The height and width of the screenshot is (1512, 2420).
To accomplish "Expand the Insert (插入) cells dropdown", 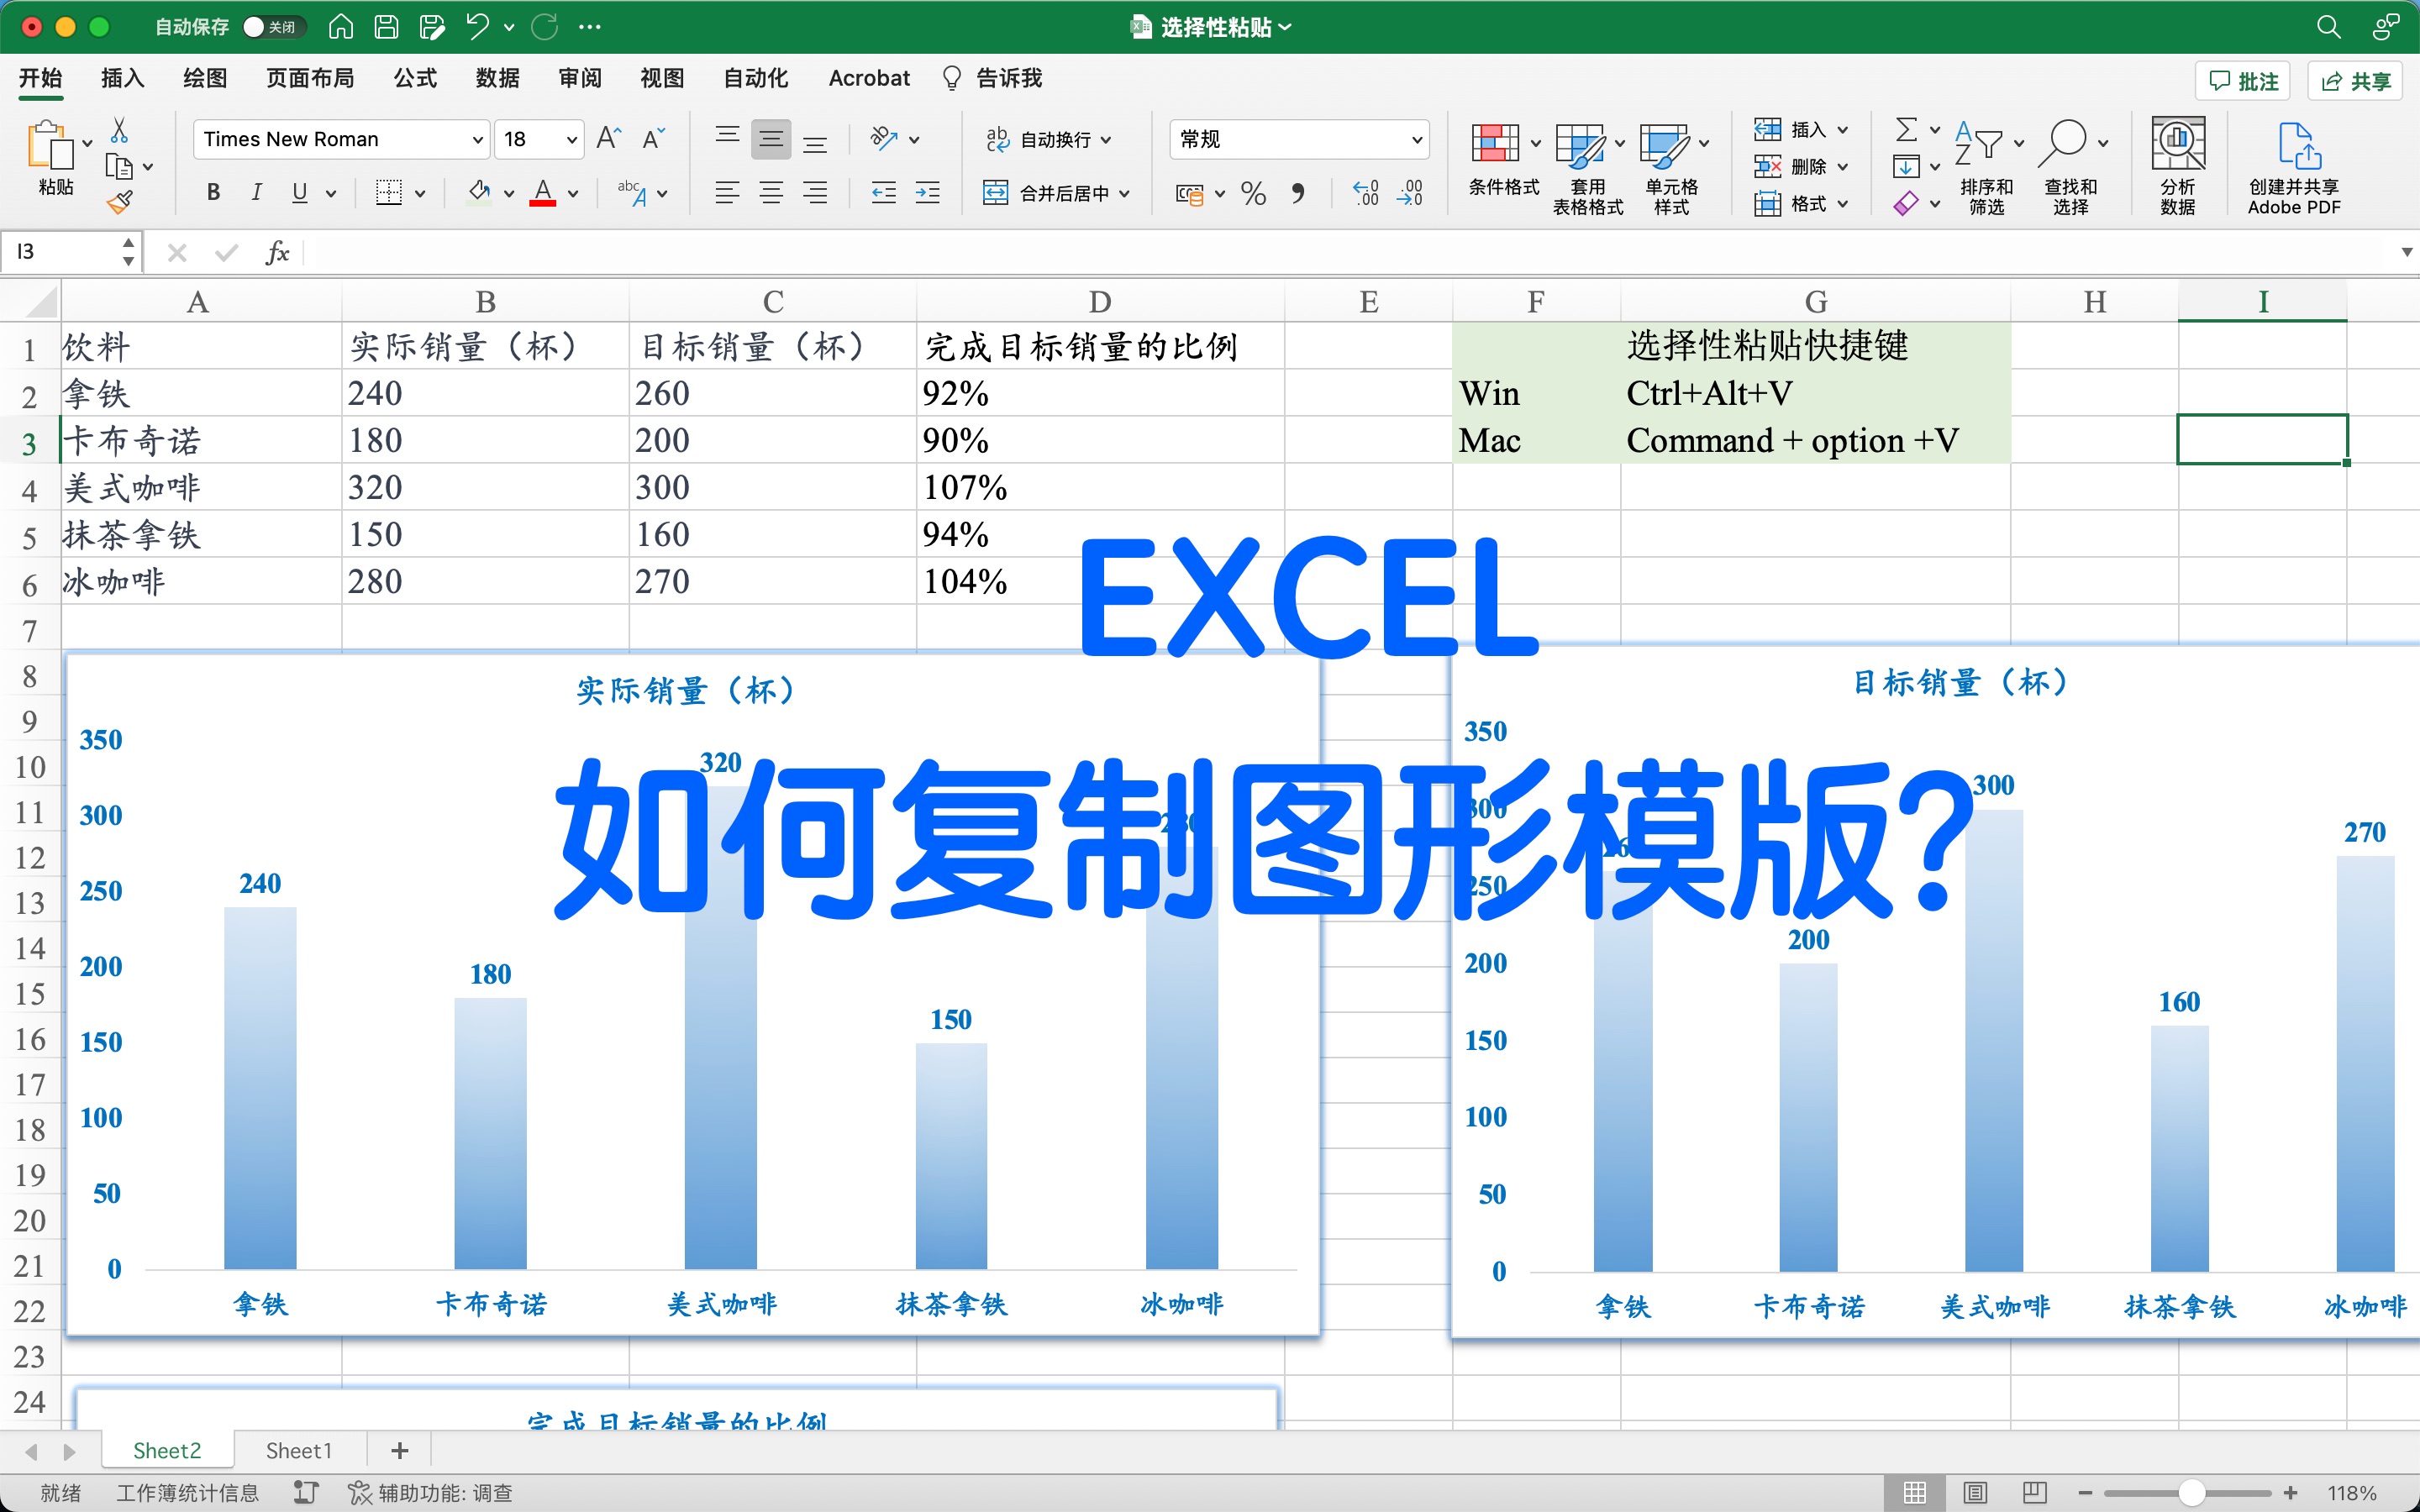I will click(1843, 130).
